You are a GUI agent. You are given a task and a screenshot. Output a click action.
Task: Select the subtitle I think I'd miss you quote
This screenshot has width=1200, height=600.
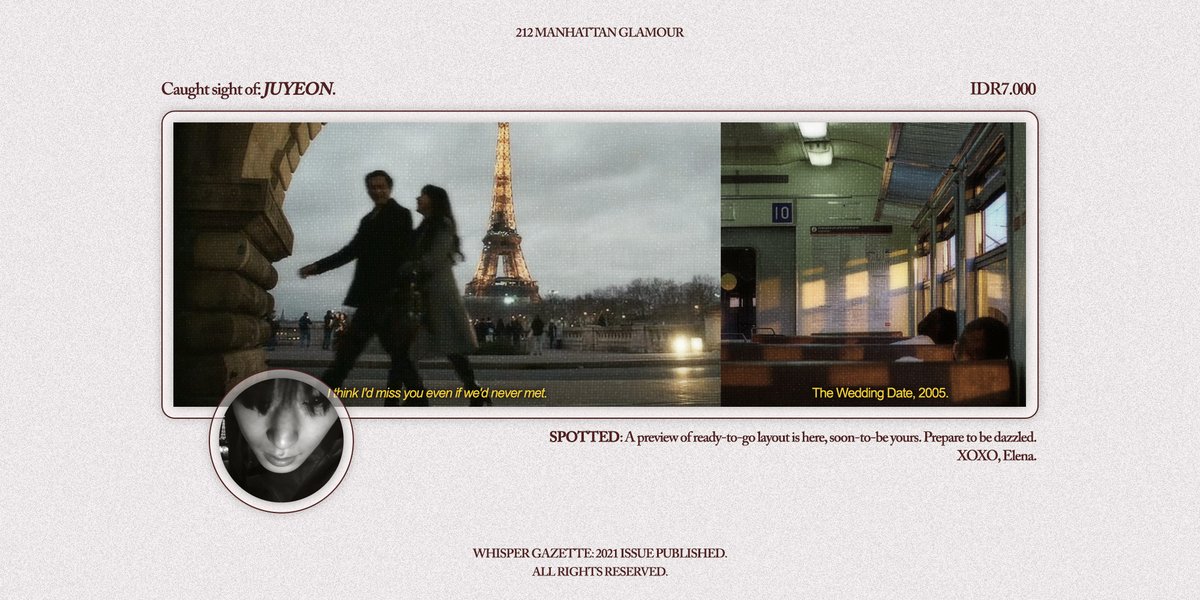437,394
